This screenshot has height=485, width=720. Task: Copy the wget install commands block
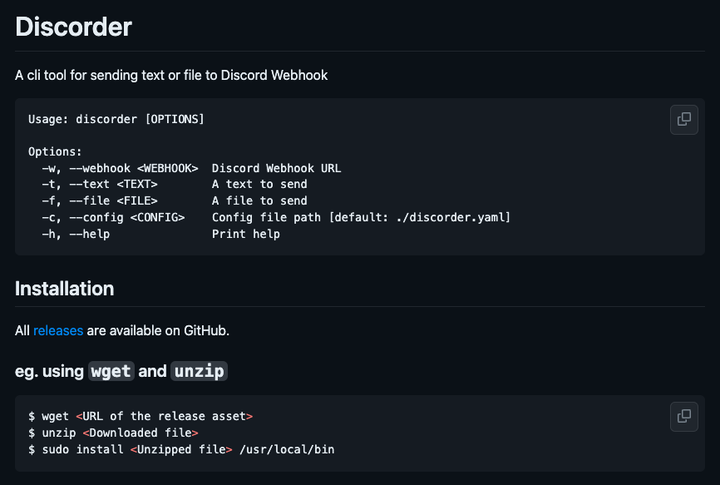pos(684,416)
